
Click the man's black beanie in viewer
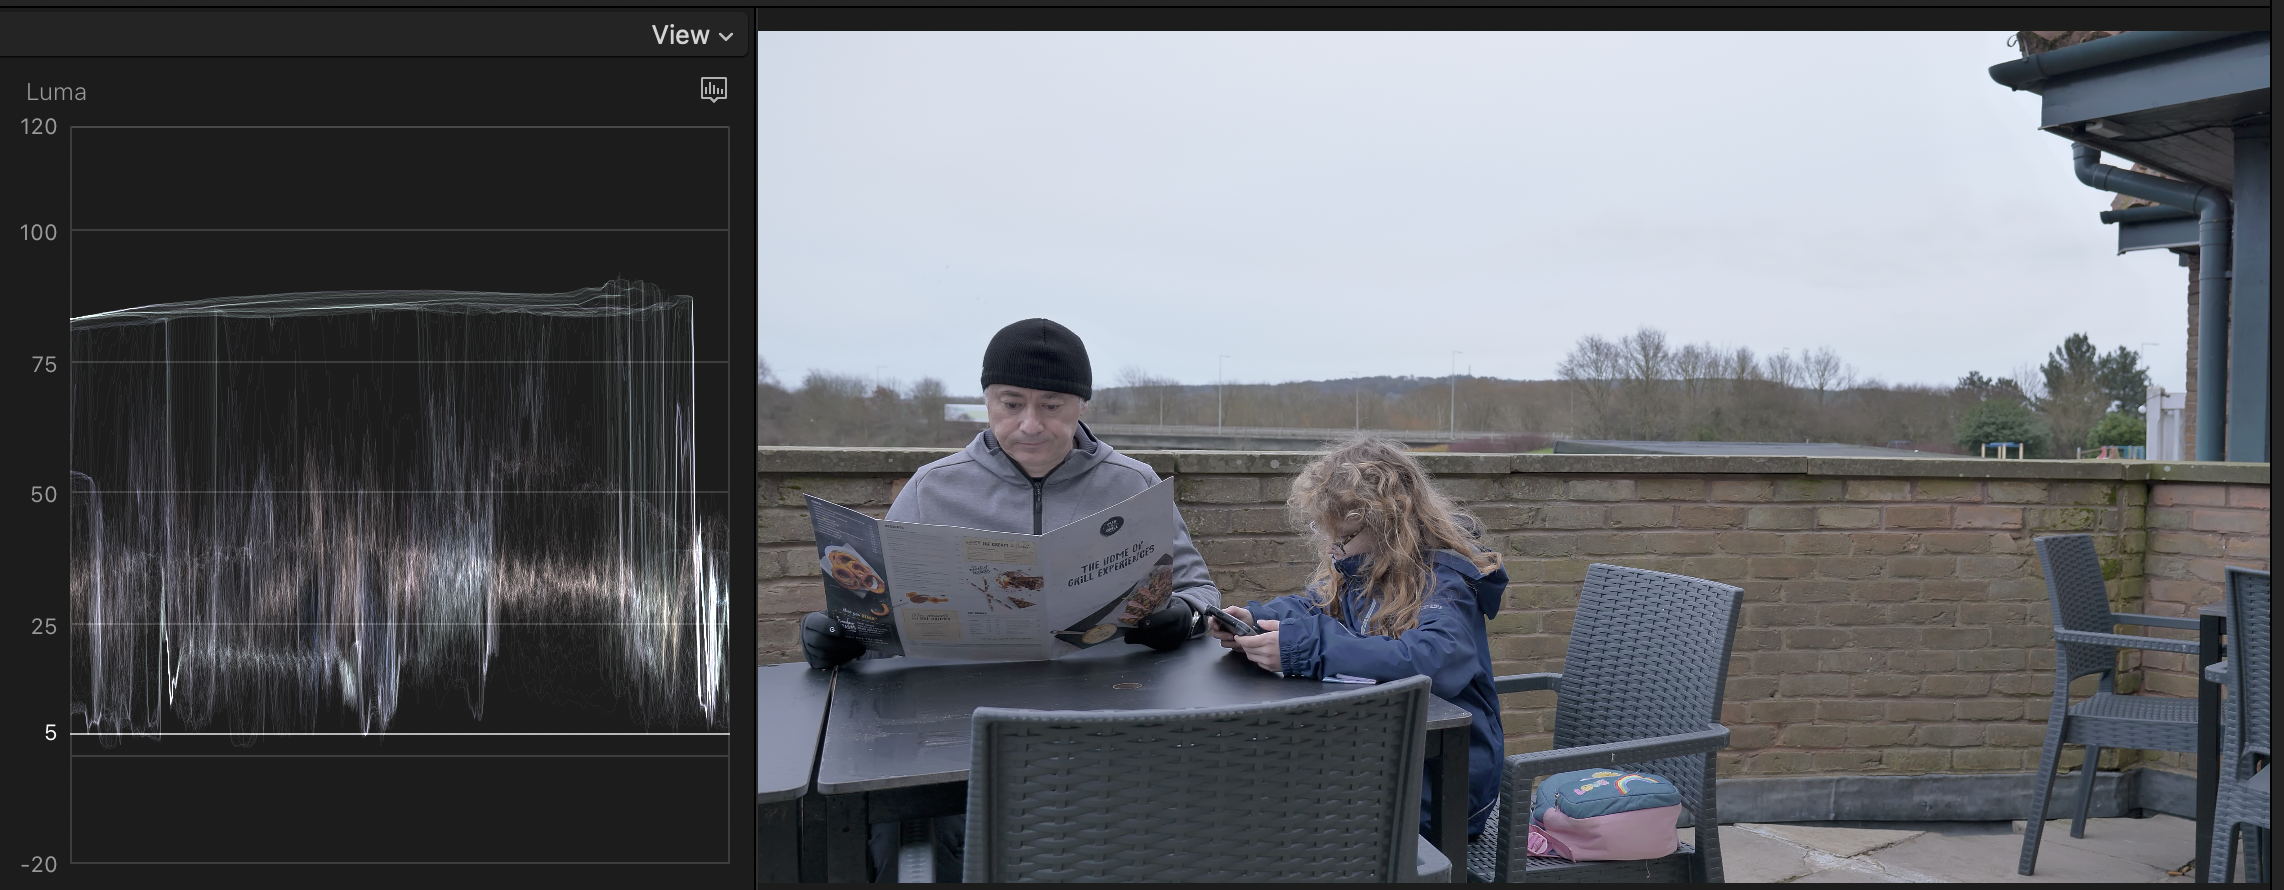(x=1036, y=357)
